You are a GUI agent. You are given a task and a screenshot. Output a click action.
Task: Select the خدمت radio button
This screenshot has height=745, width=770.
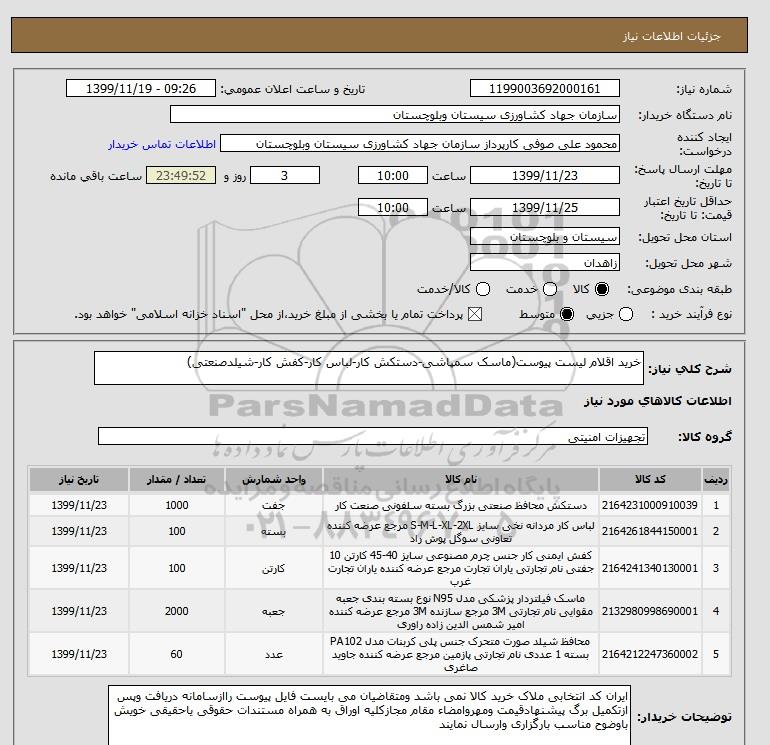[x=550, y=289]
